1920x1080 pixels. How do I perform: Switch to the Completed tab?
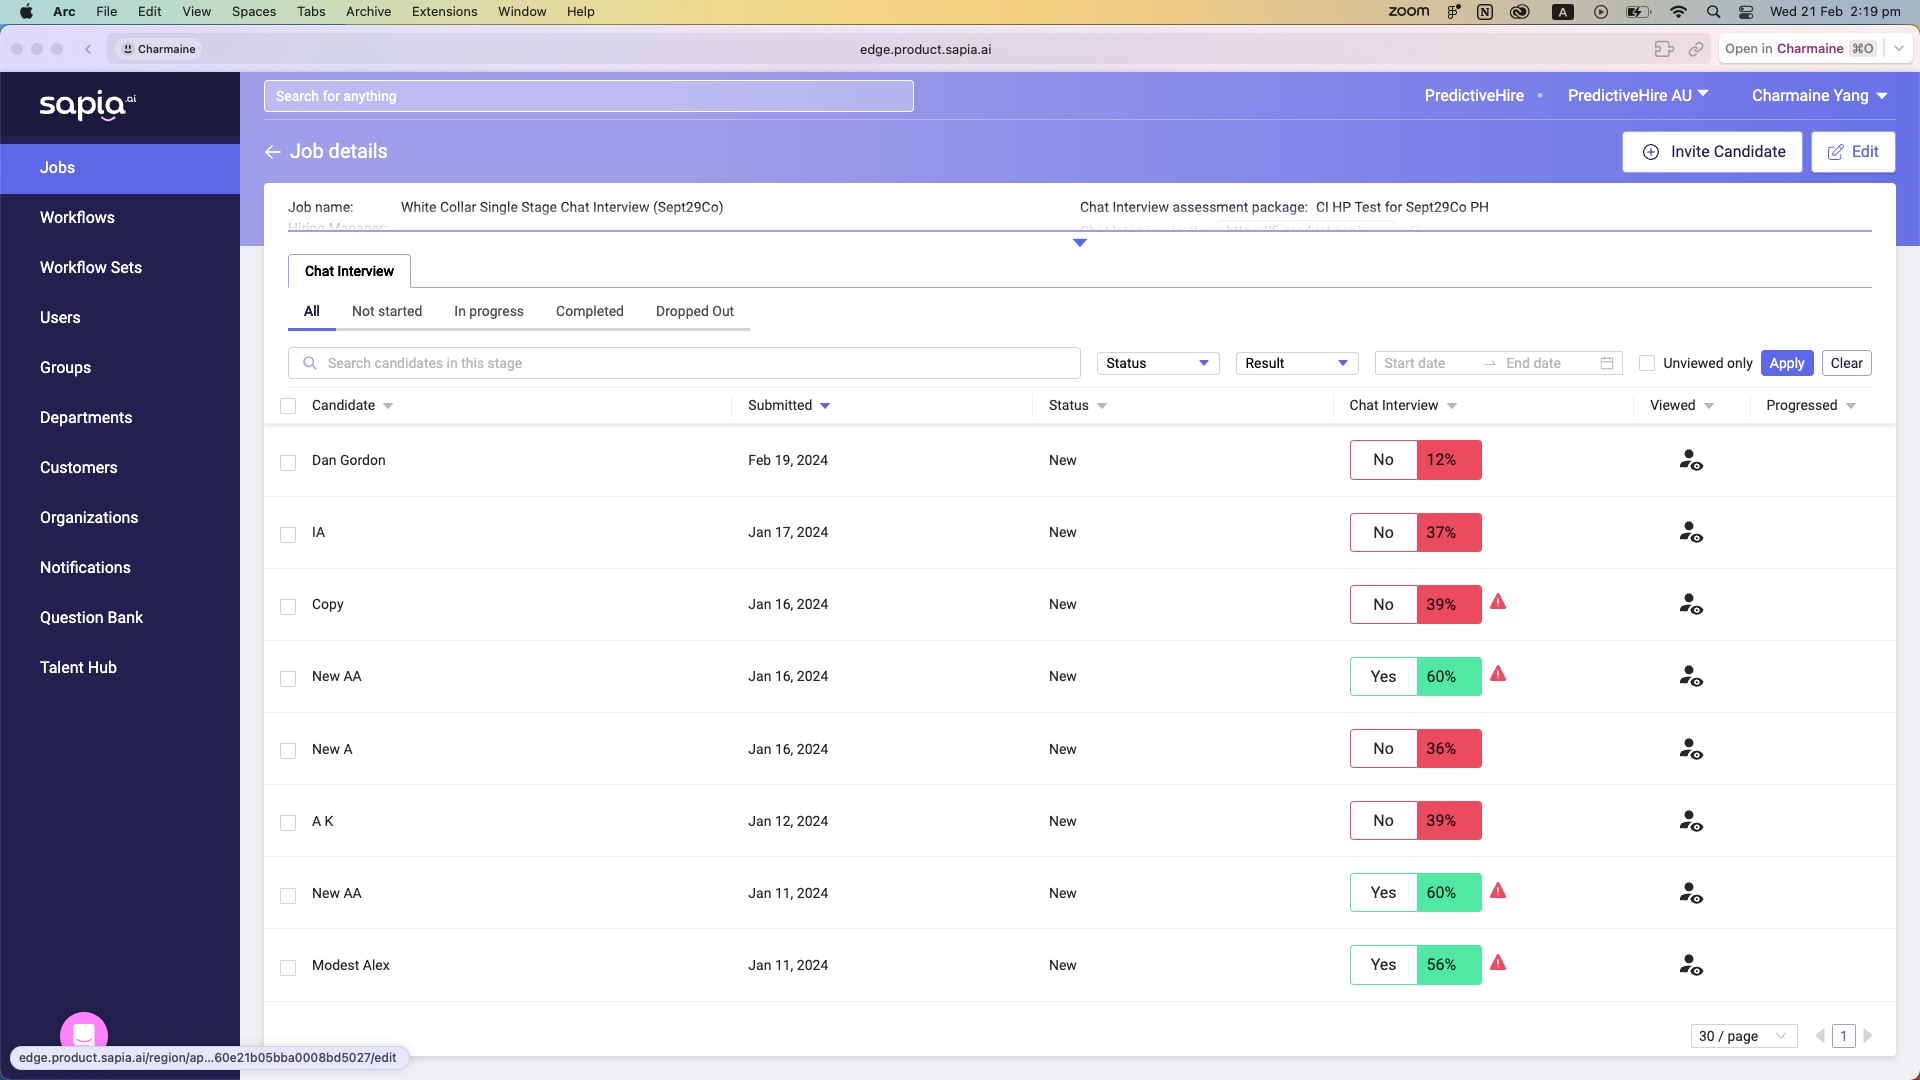589,311
